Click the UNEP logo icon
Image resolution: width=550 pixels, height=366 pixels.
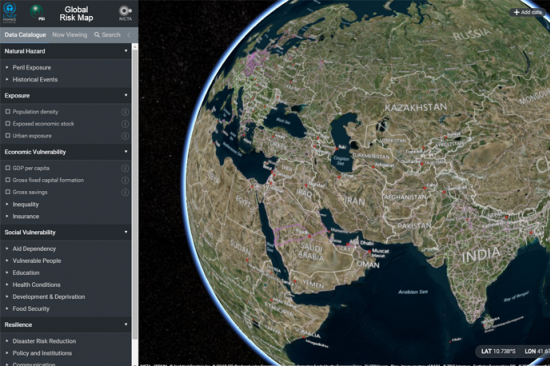pyautogui.click(x=9, y=12)
